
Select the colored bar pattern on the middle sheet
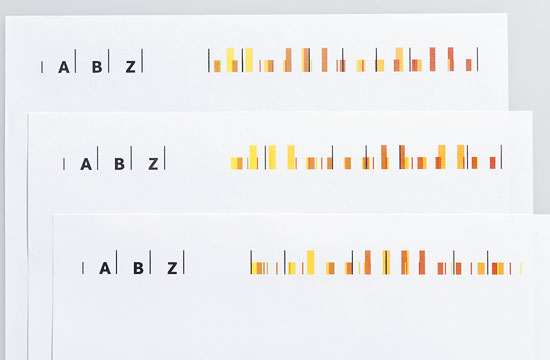click(x=367, y=157)
